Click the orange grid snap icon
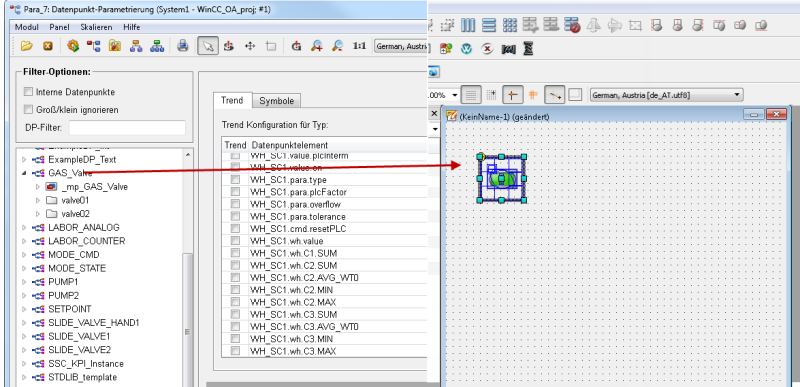800x387 pixels. pyautogui.click(x=533, y=94)
